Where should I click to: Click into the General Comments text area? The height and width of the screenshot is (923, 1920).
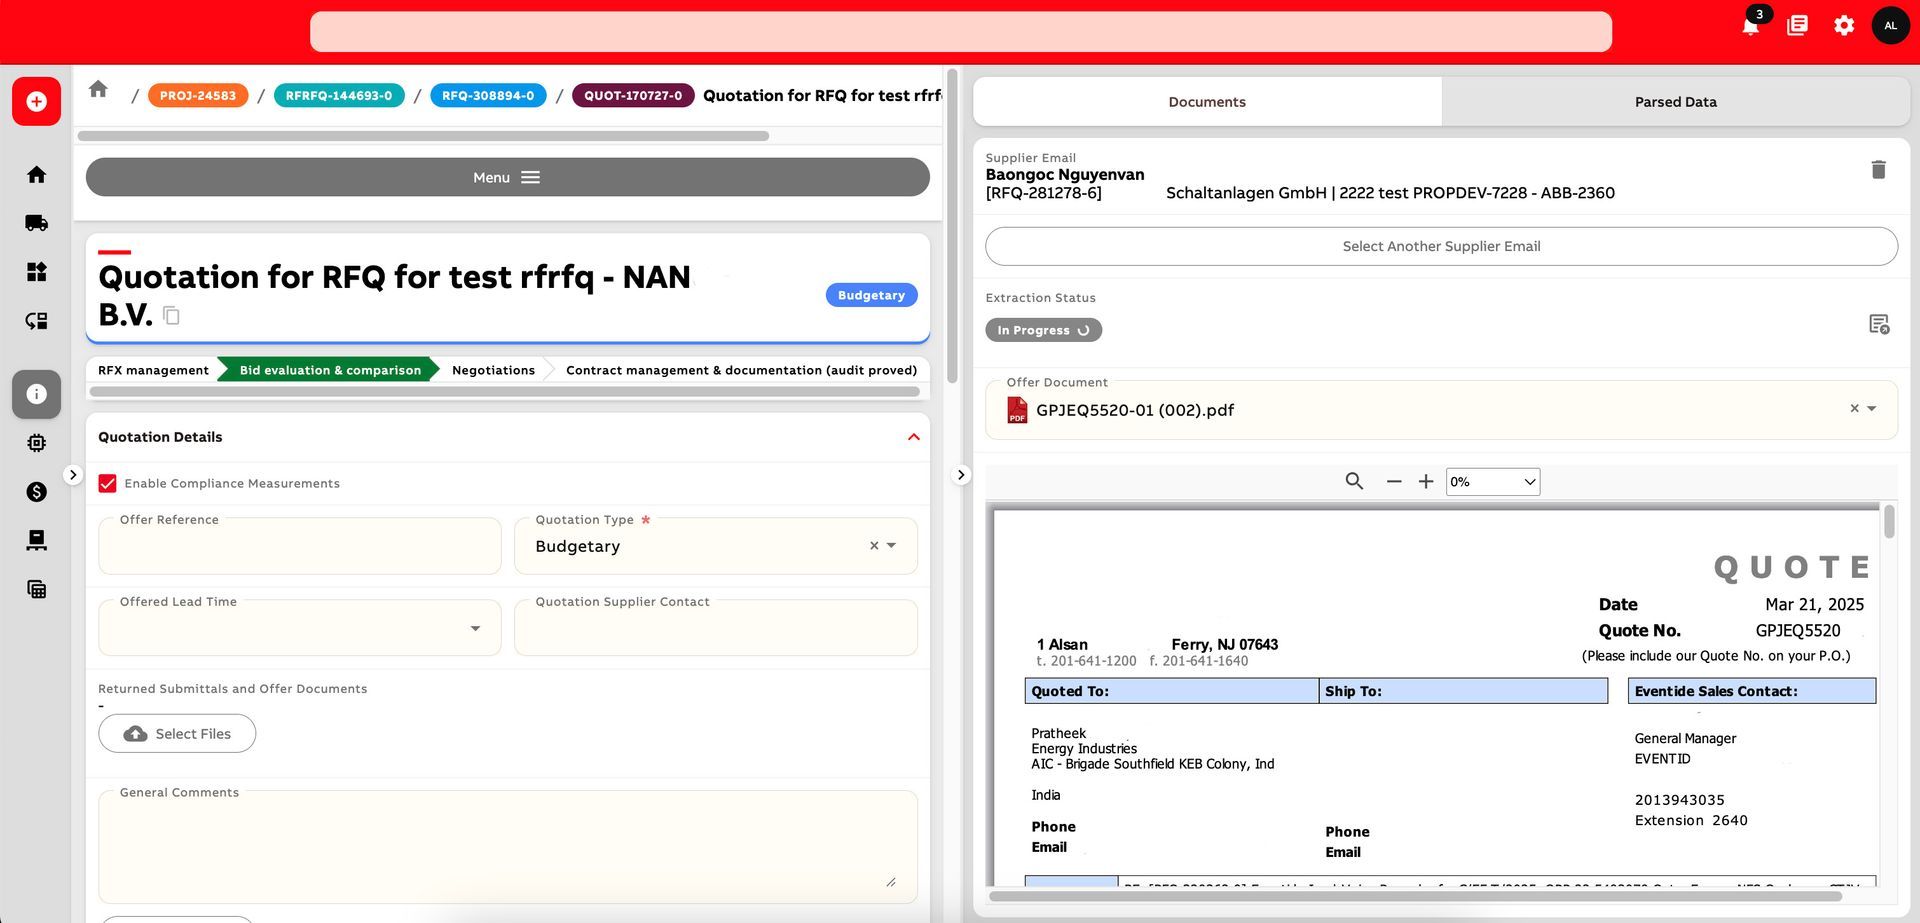pyautogui.click(x=507, y=848)
